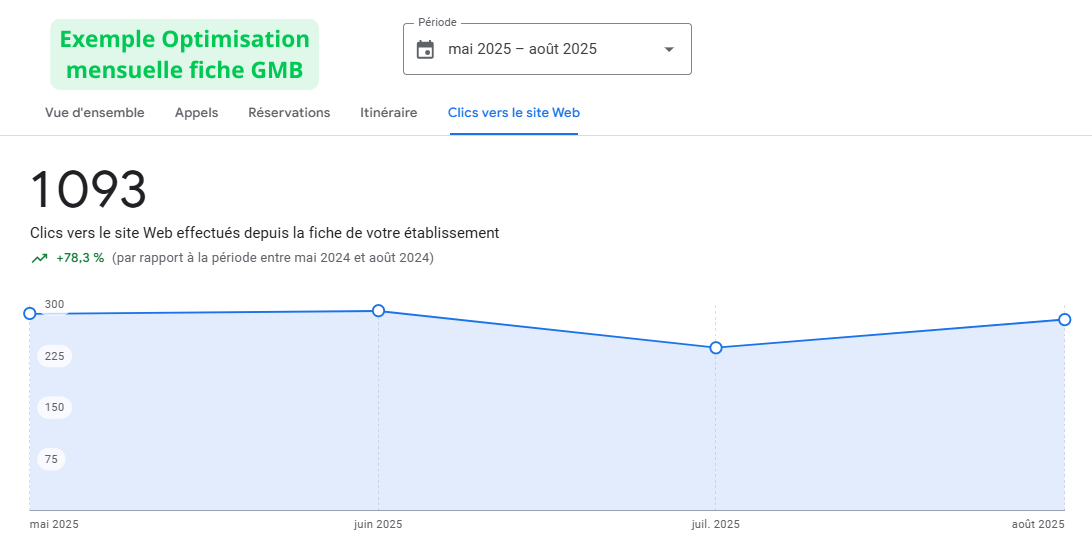This screenshot has height=544, width=1092.
Task: Switch to the Vue d'ensemble tab
Action: [x=95, y=113]
